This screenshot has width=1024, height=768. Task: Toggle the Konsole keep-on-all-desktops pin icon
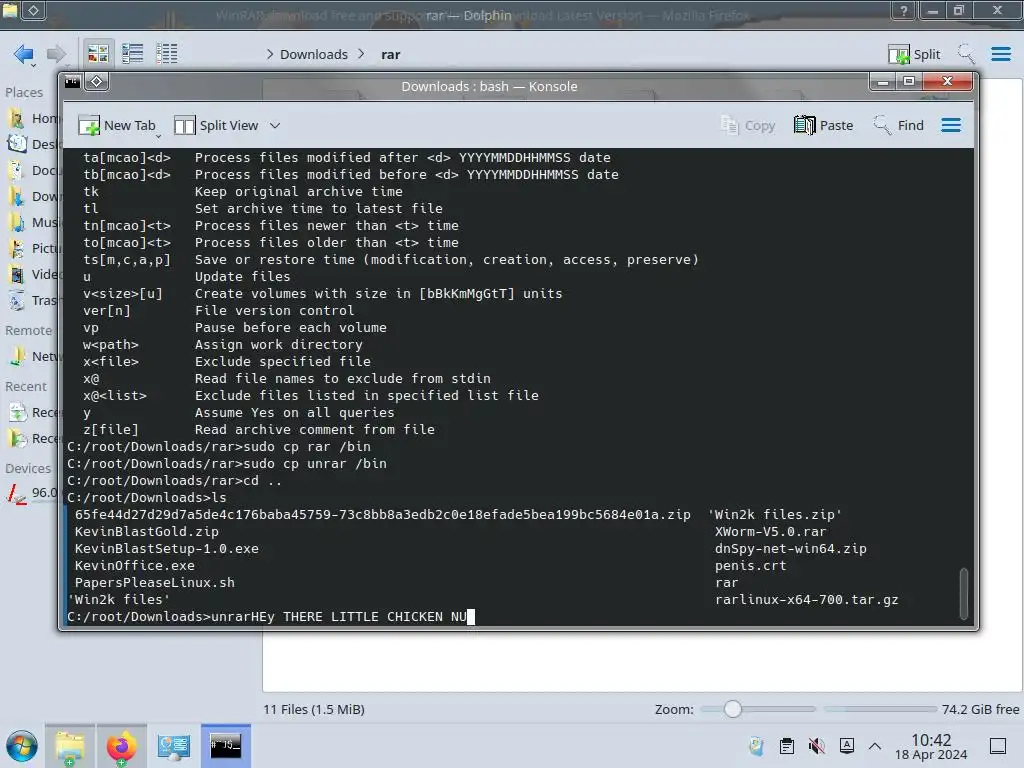click(97, 82)
